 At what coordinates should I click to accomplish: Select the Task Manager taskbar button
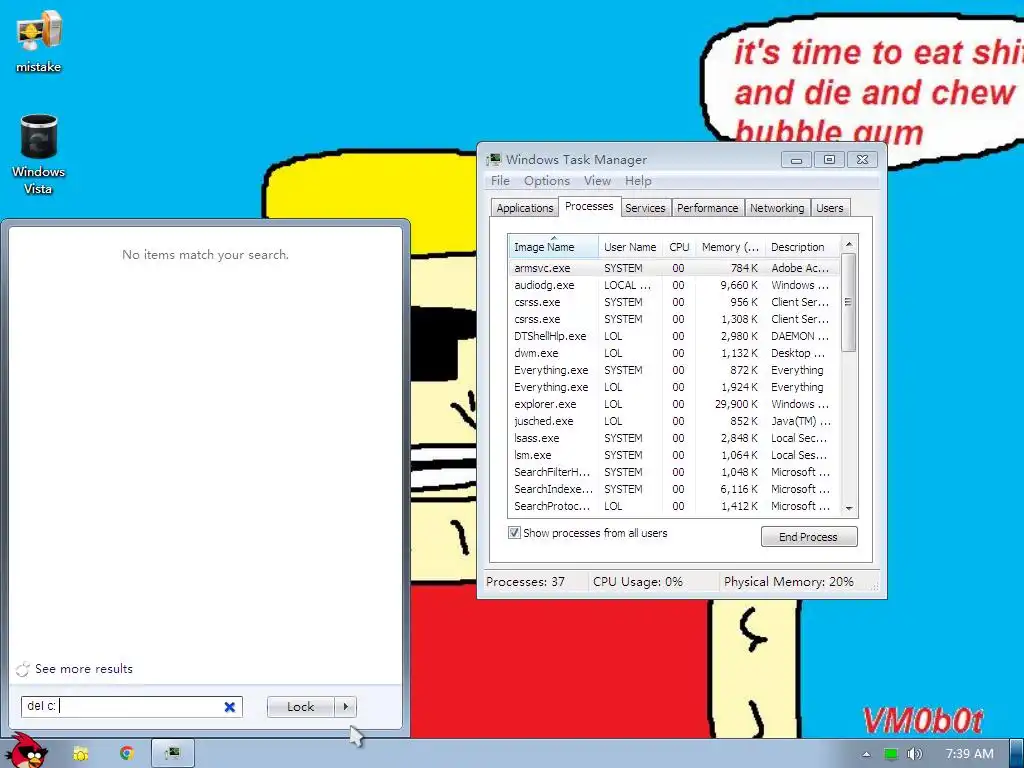172,753
